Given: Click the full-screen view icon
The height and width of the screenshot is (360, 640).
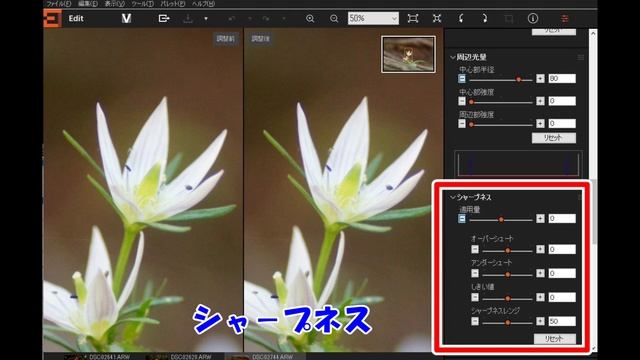Looking at the screenshot, I should tap(437, 18).
